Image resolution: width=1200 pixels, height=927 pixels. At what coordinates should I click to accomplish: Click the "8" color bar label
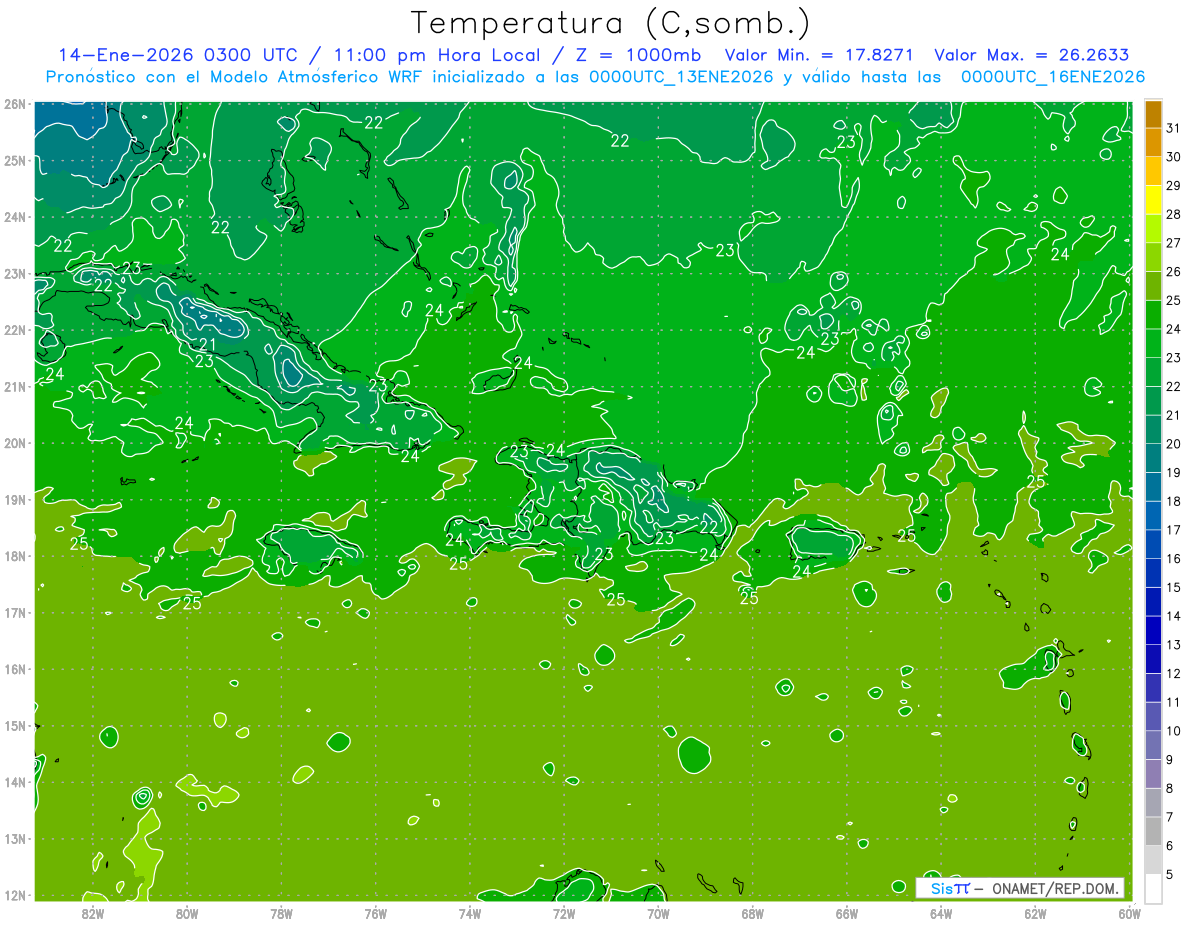(x=1170, y=788)
